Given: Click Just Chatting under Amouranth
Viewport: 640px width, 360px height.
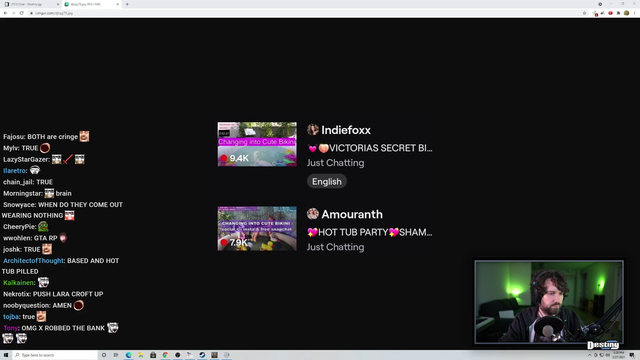Looking at the screenshot, I should click(336, 247).
